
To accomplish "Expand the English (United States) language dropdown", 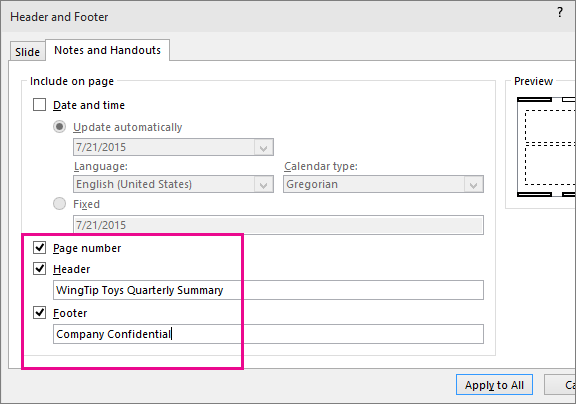I will point(173,184).
